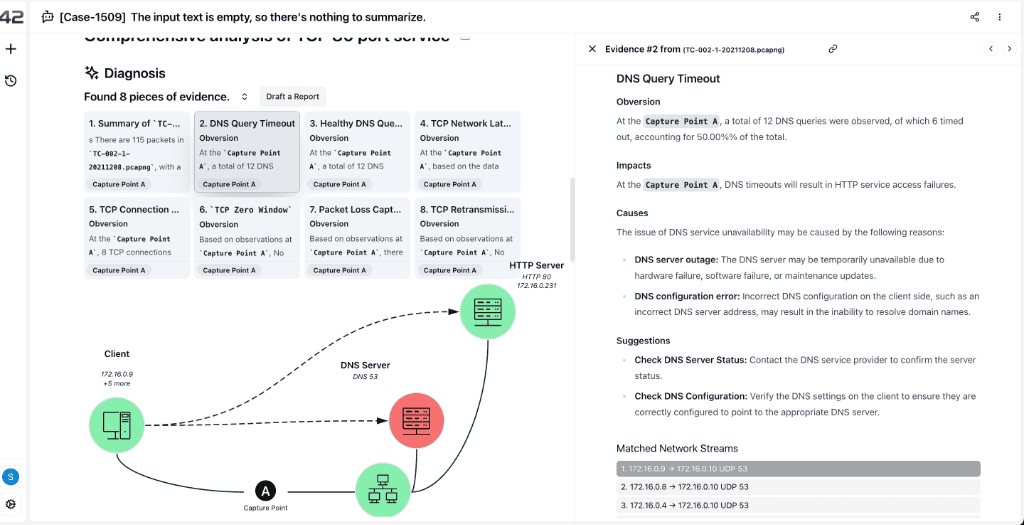Click the HTTP Server node icon

pos(488,310)
